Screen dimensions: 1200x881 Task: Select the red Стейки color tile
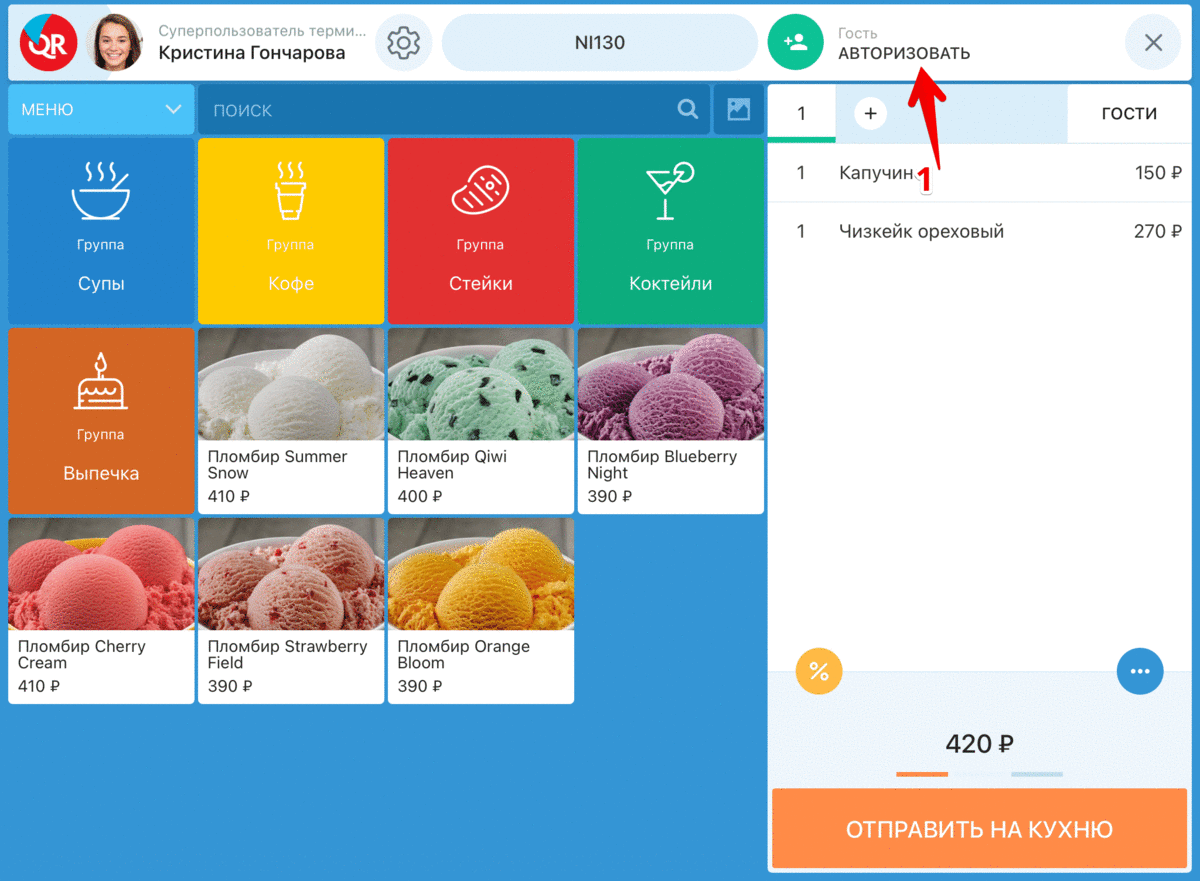(x=481, y=231)
